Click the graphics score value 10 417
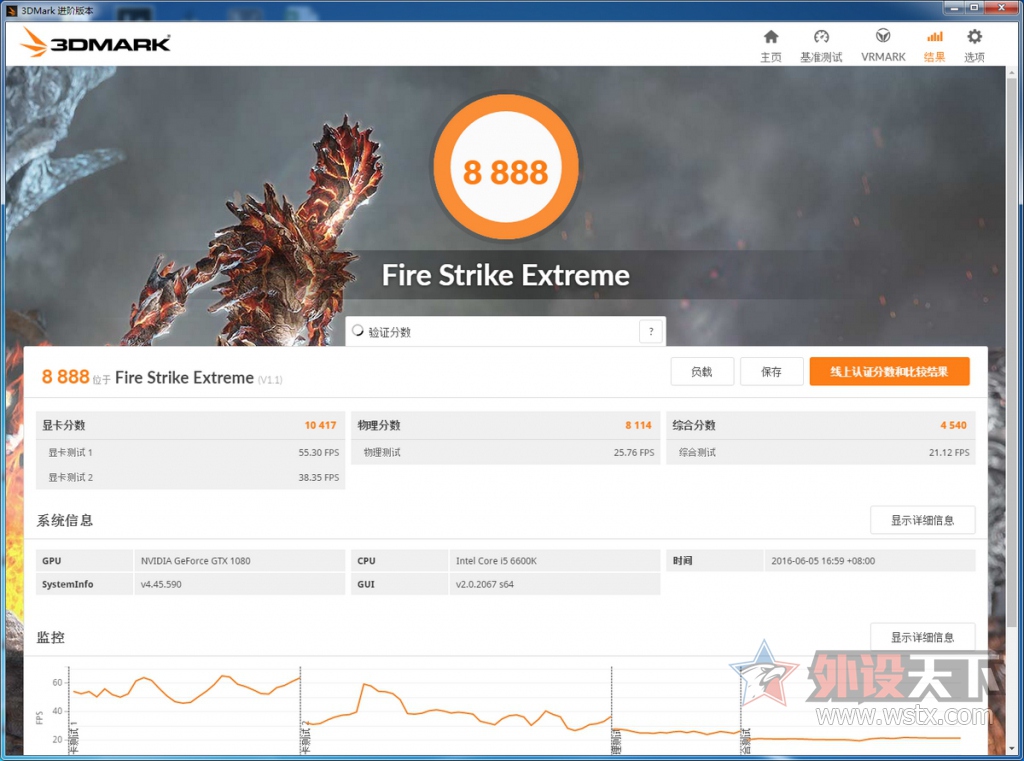1024x761 pixels. 320,425
